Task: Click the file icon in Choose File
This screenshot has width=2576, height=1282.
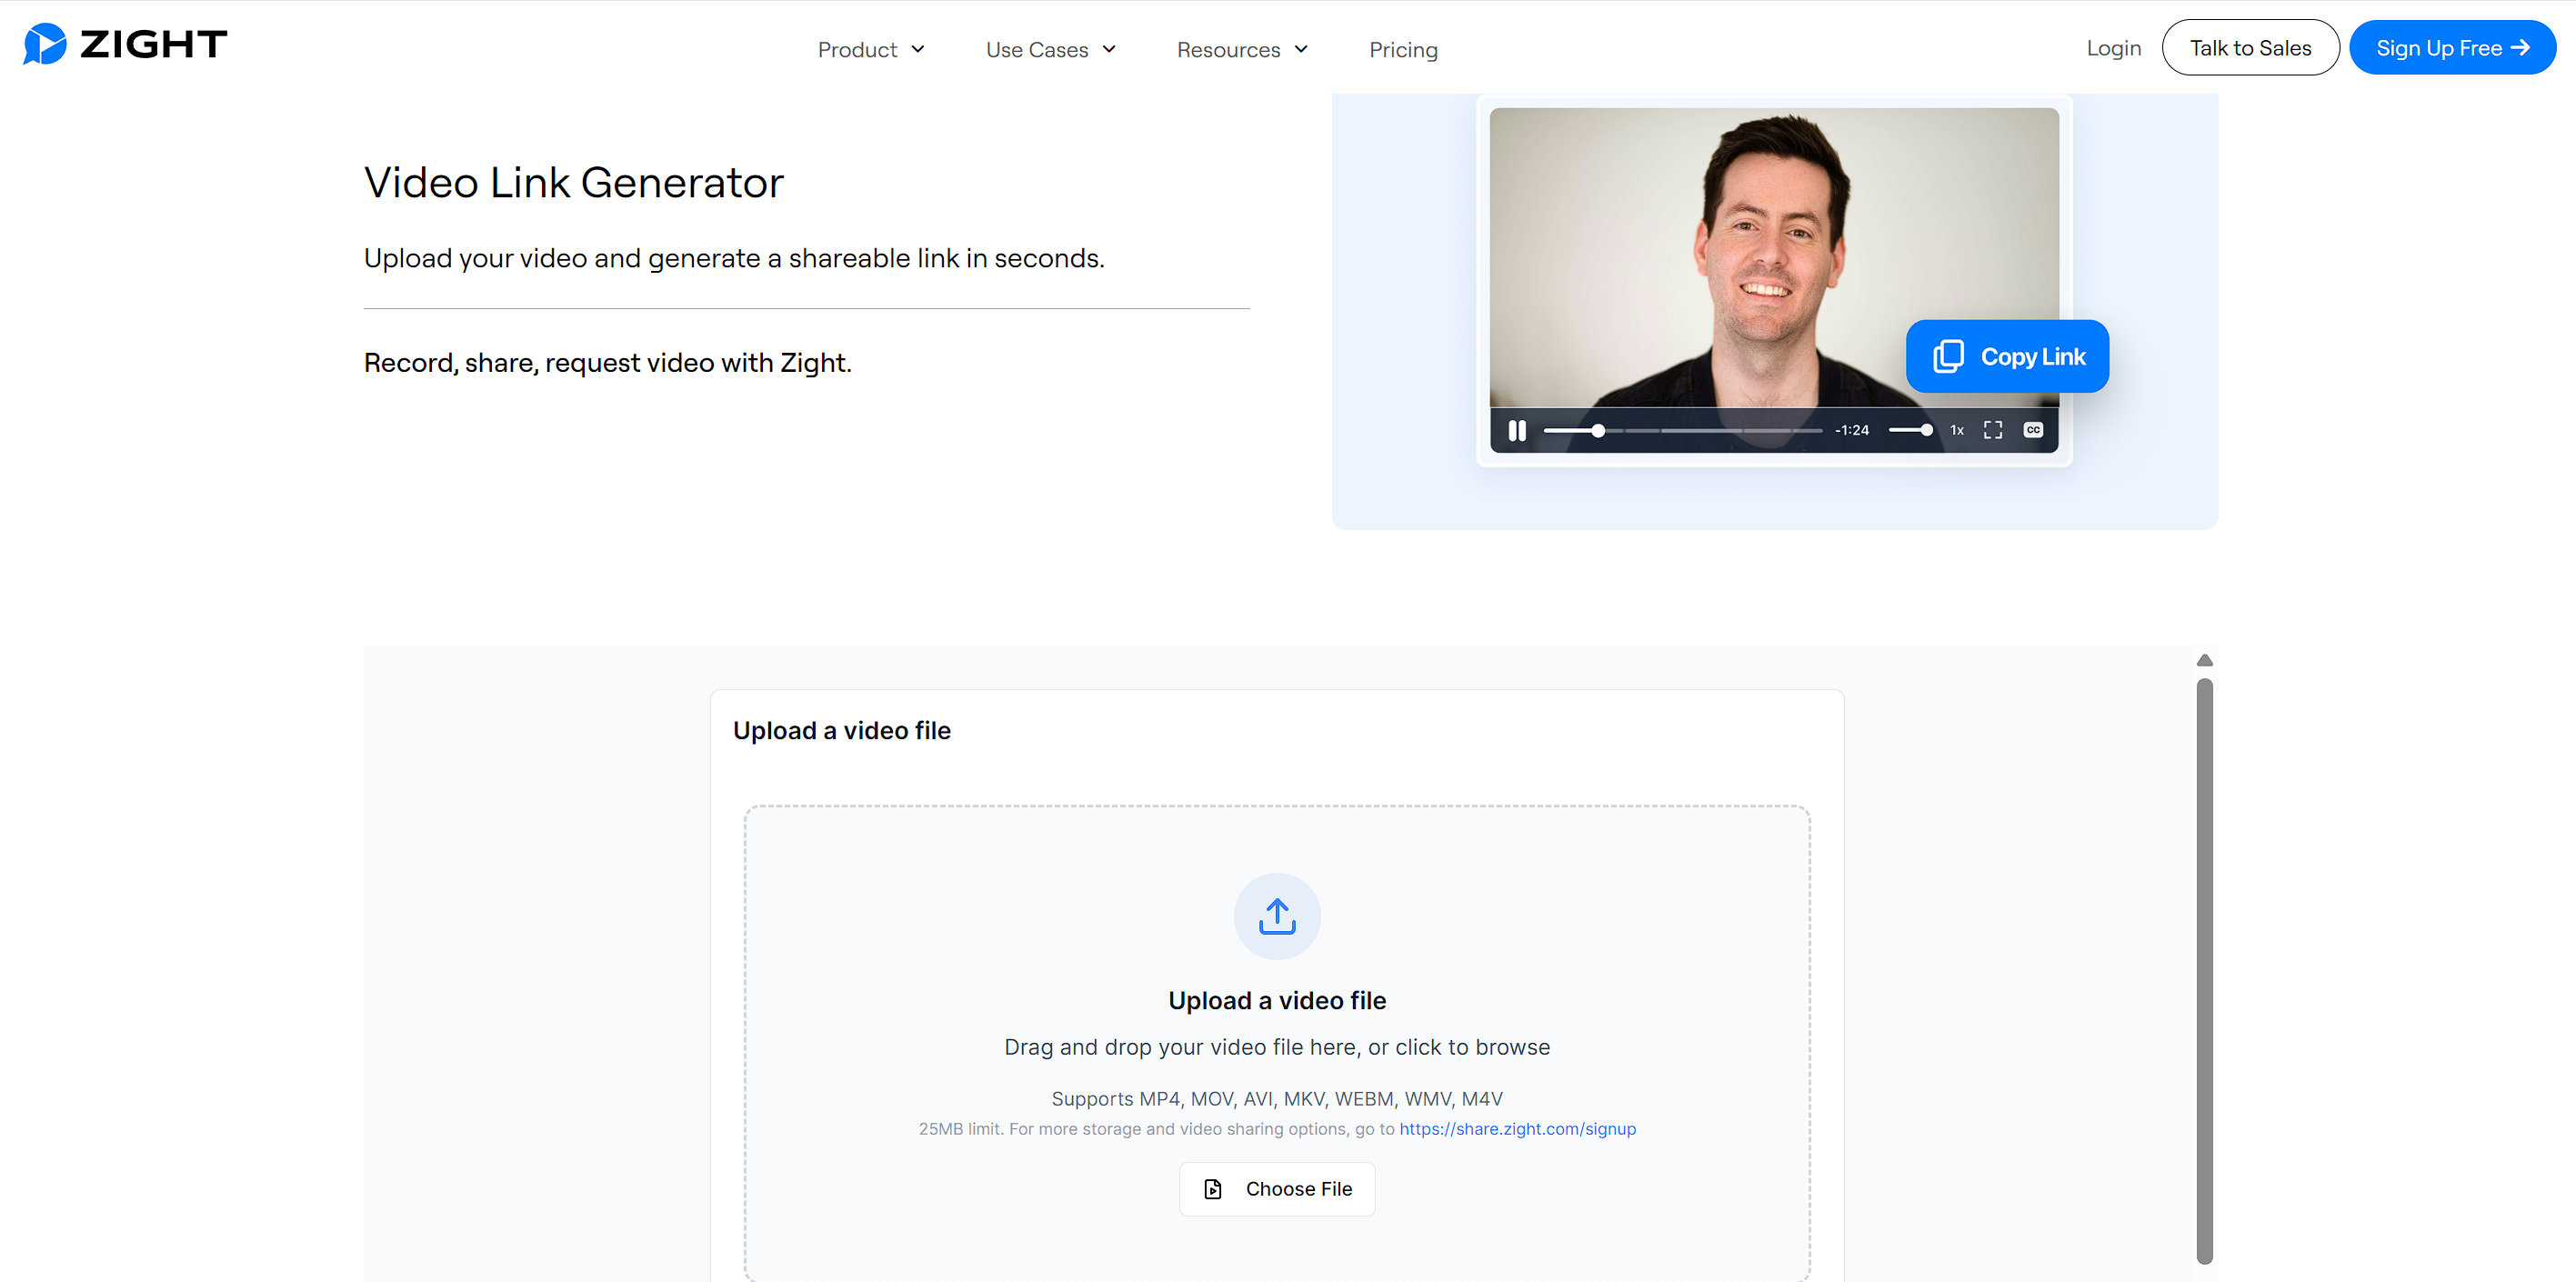Action: [x=1213, y=1189]
